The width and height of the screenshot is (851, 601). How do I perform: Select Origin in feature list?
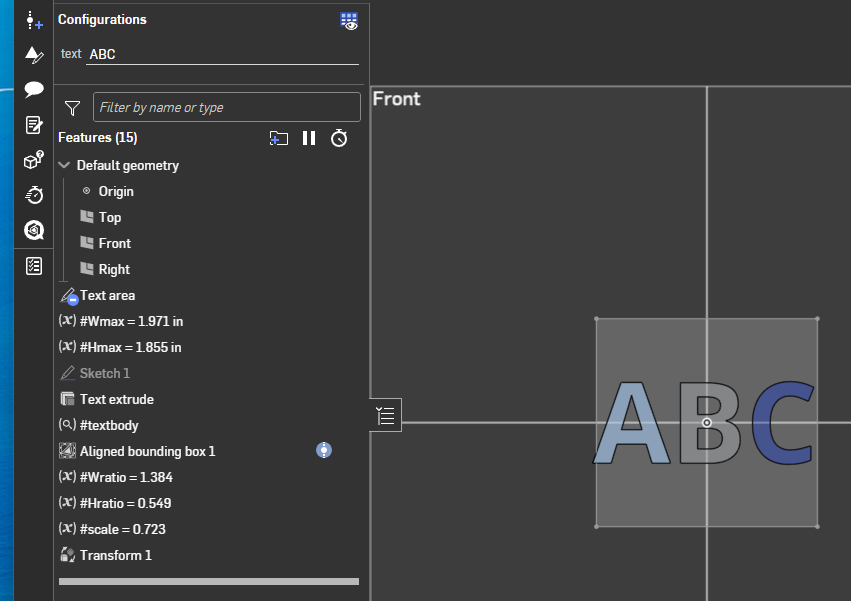point(116,191)
